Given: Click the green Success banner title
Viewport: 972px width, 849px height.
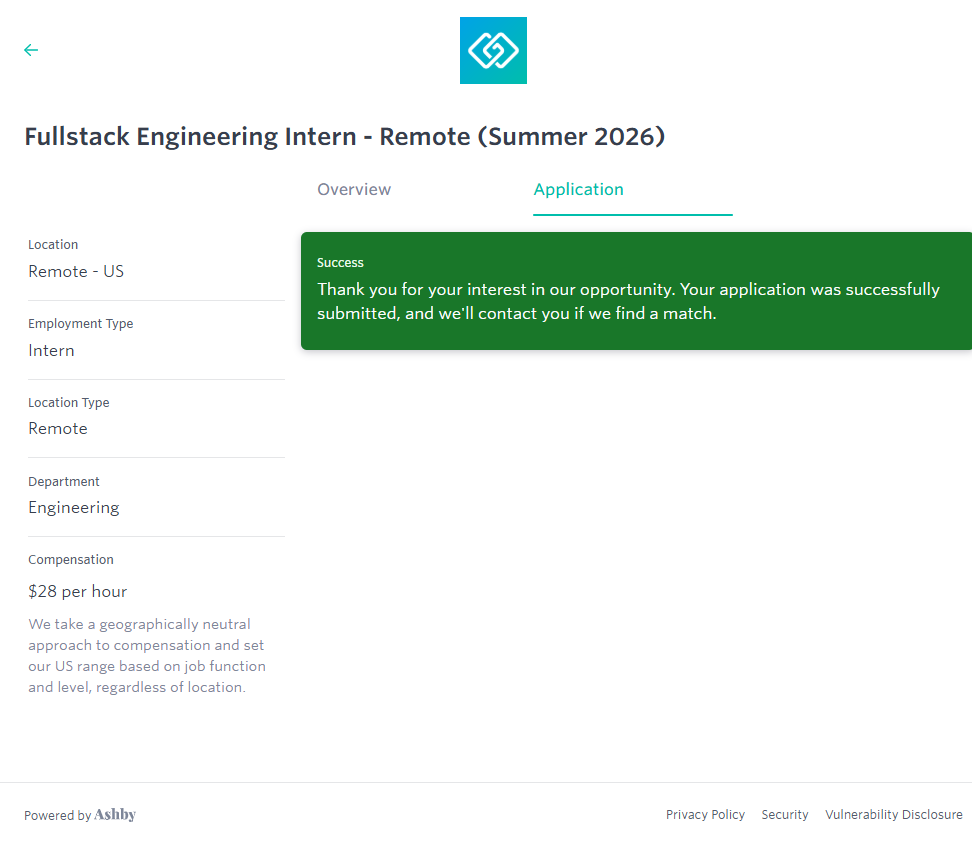Looking at the screenshot, I should (340, 263).
